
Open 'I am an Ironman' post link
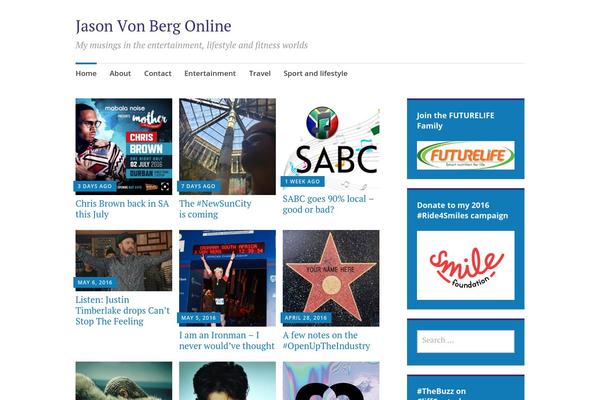coord(227,340)
